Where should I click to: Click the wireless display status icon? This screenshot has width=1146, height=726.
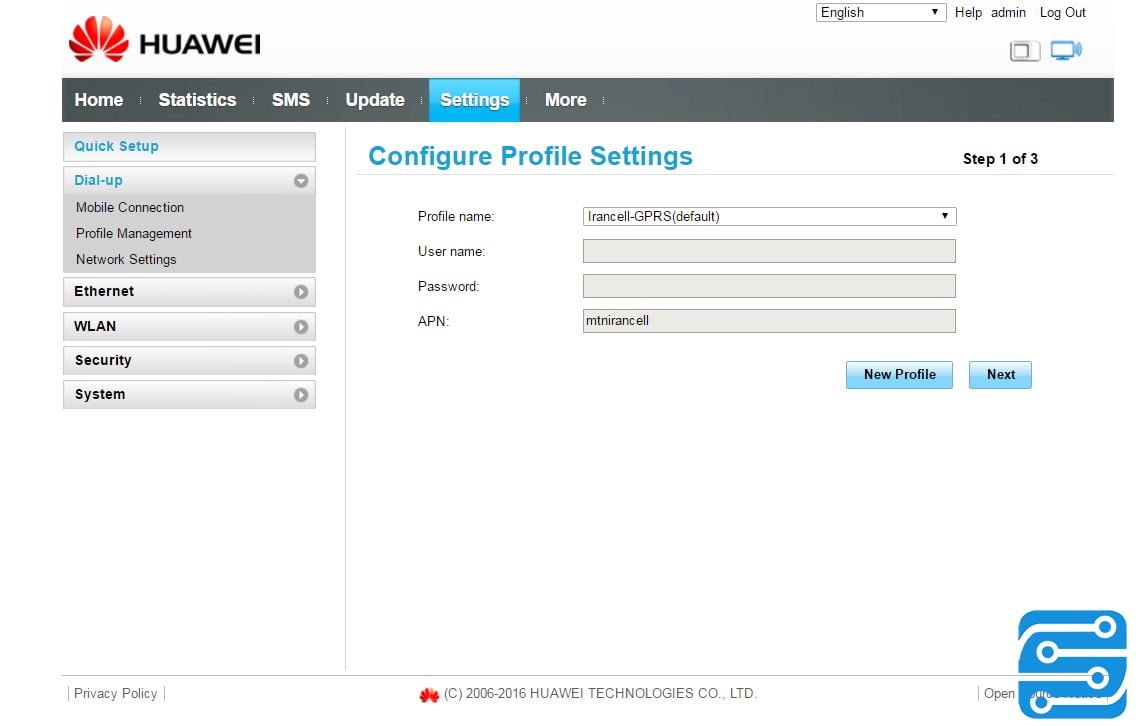(1065, 49)
